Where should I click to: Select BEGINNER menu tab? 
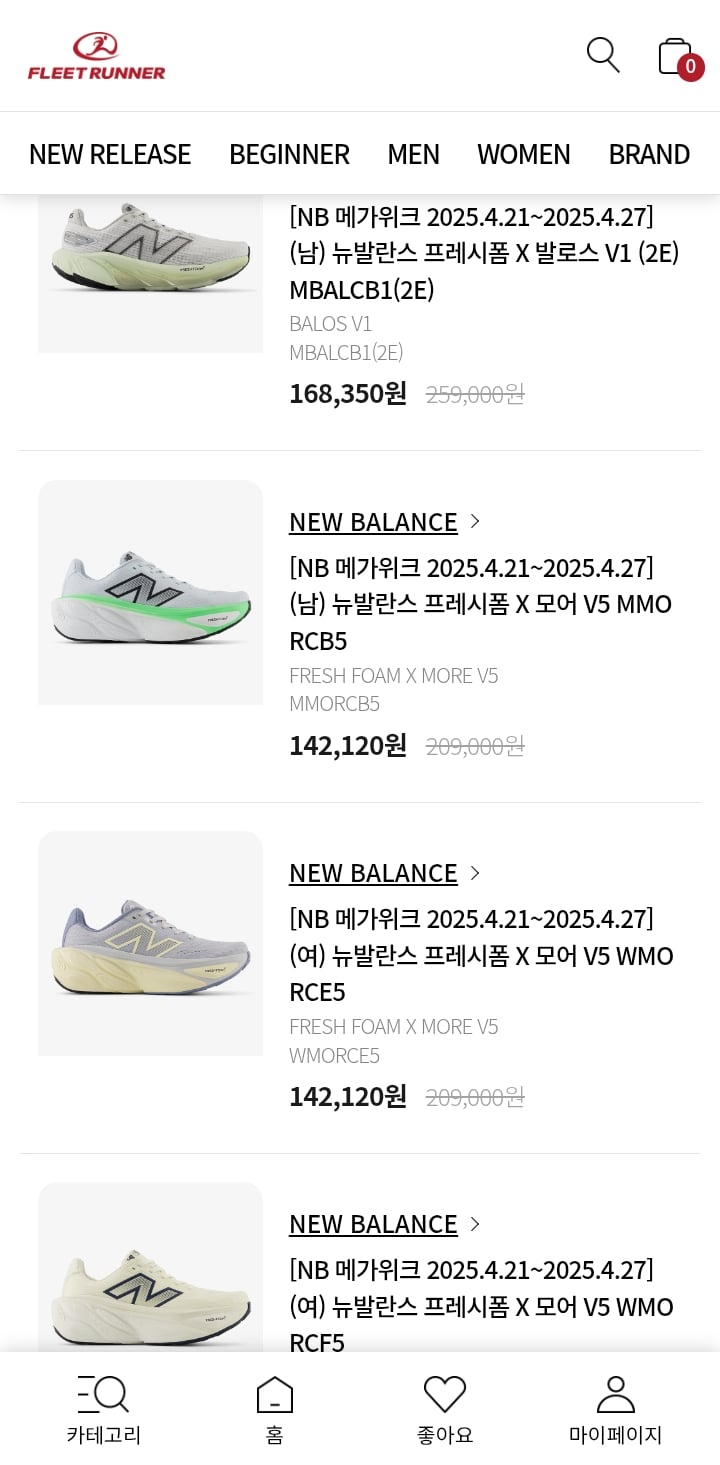pyautogui.click(x=289, y=154)
